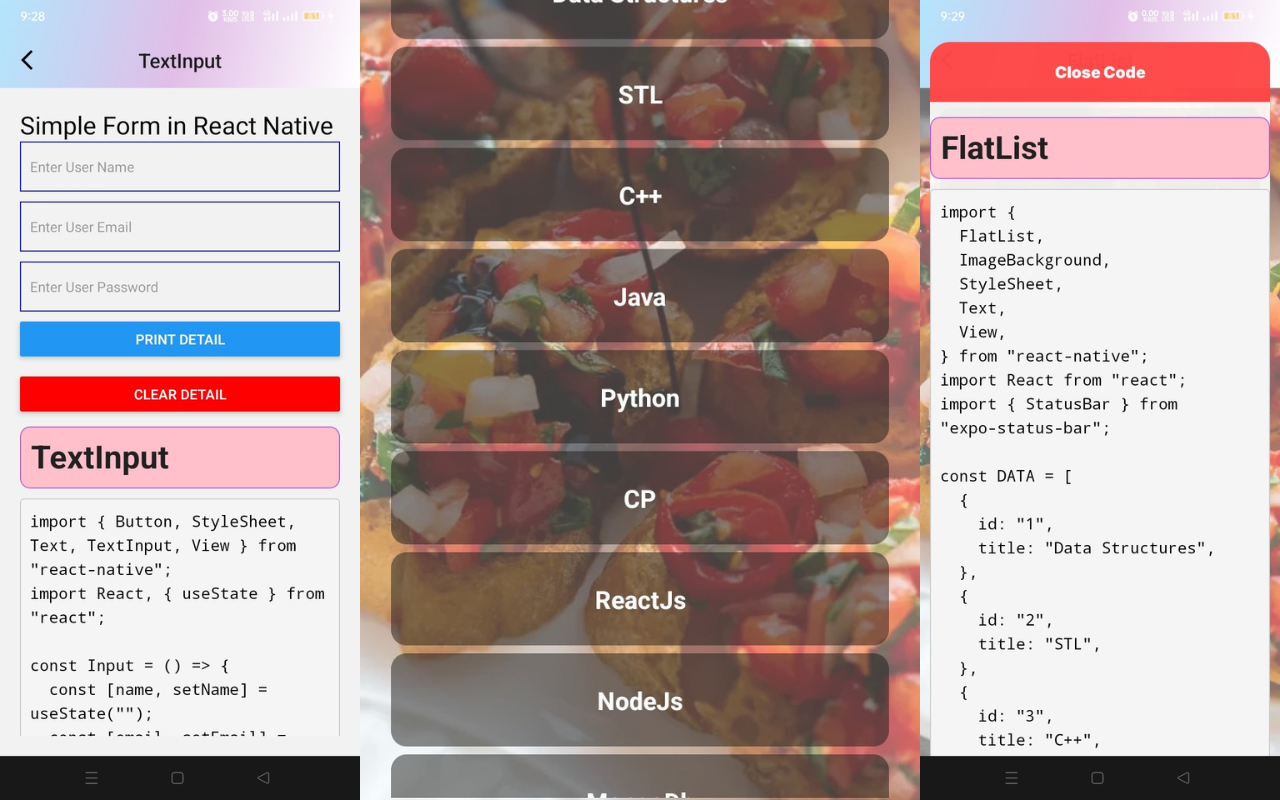Select the C++ list card
This screenshot has width=1280, height=800.
tap(640, 195)
